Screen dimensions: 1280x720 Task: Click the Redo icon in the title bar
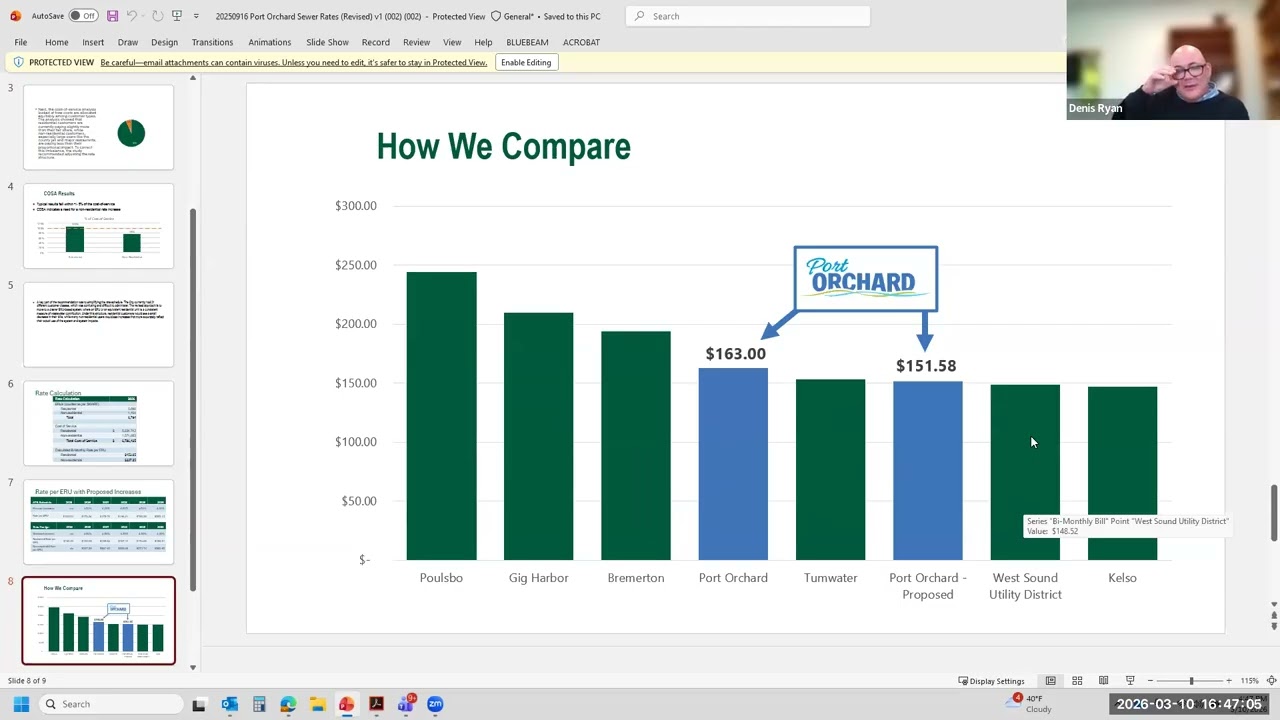point(157,16)
